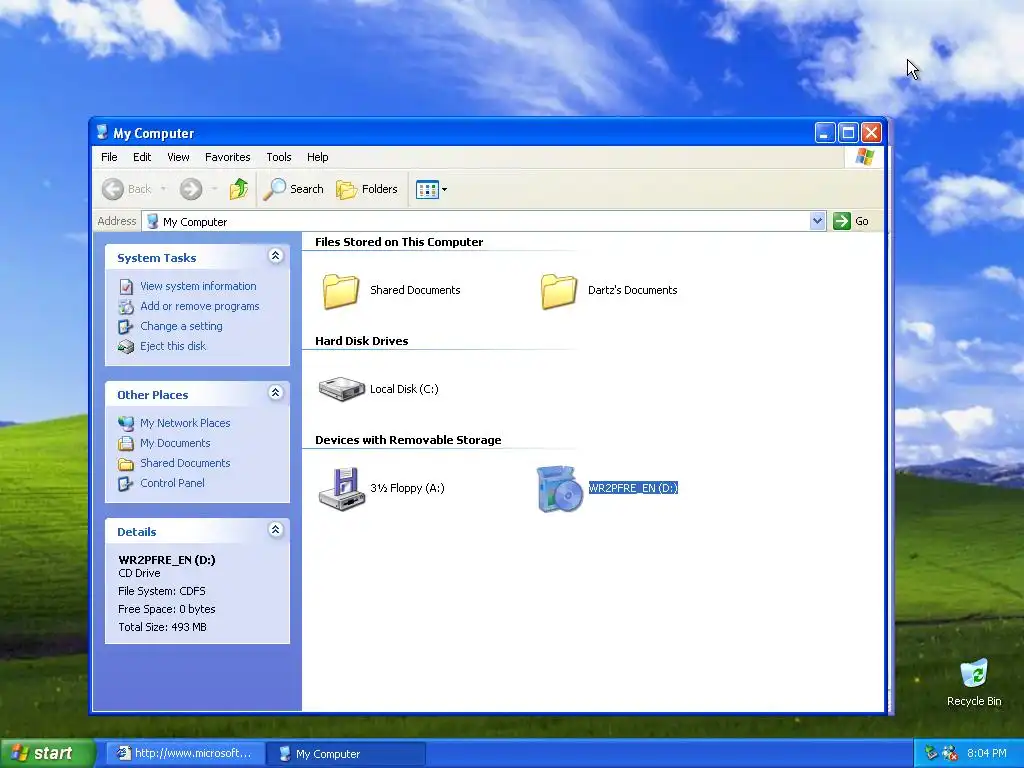Image resolution: width=1024 pixels, height=768 pixels.
Task: Click the Forward navigation arrow
Action: (x=191, y=189)
